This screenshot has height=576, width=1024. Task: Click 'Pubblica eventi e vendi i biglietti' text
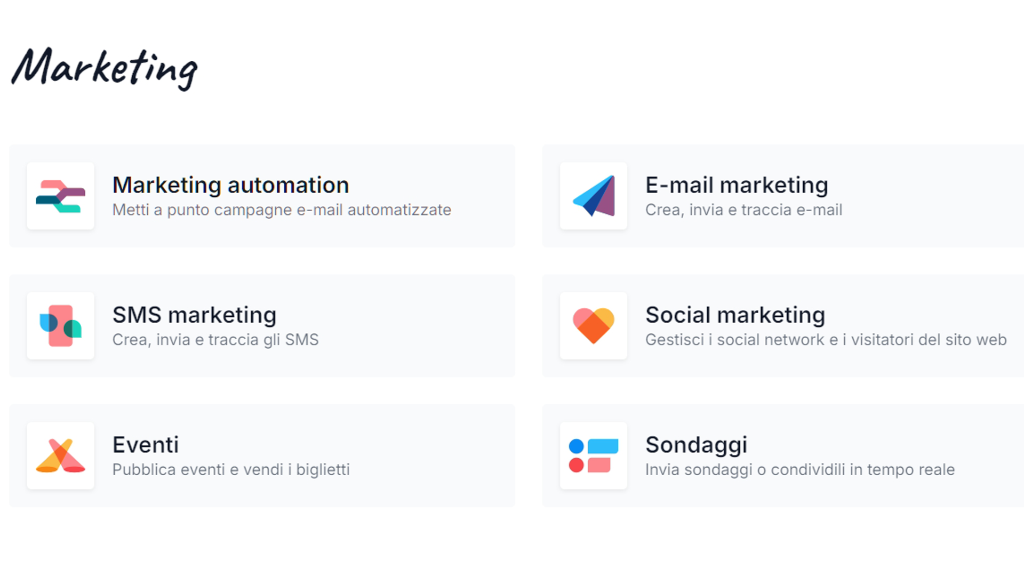[x=231, y=470]
